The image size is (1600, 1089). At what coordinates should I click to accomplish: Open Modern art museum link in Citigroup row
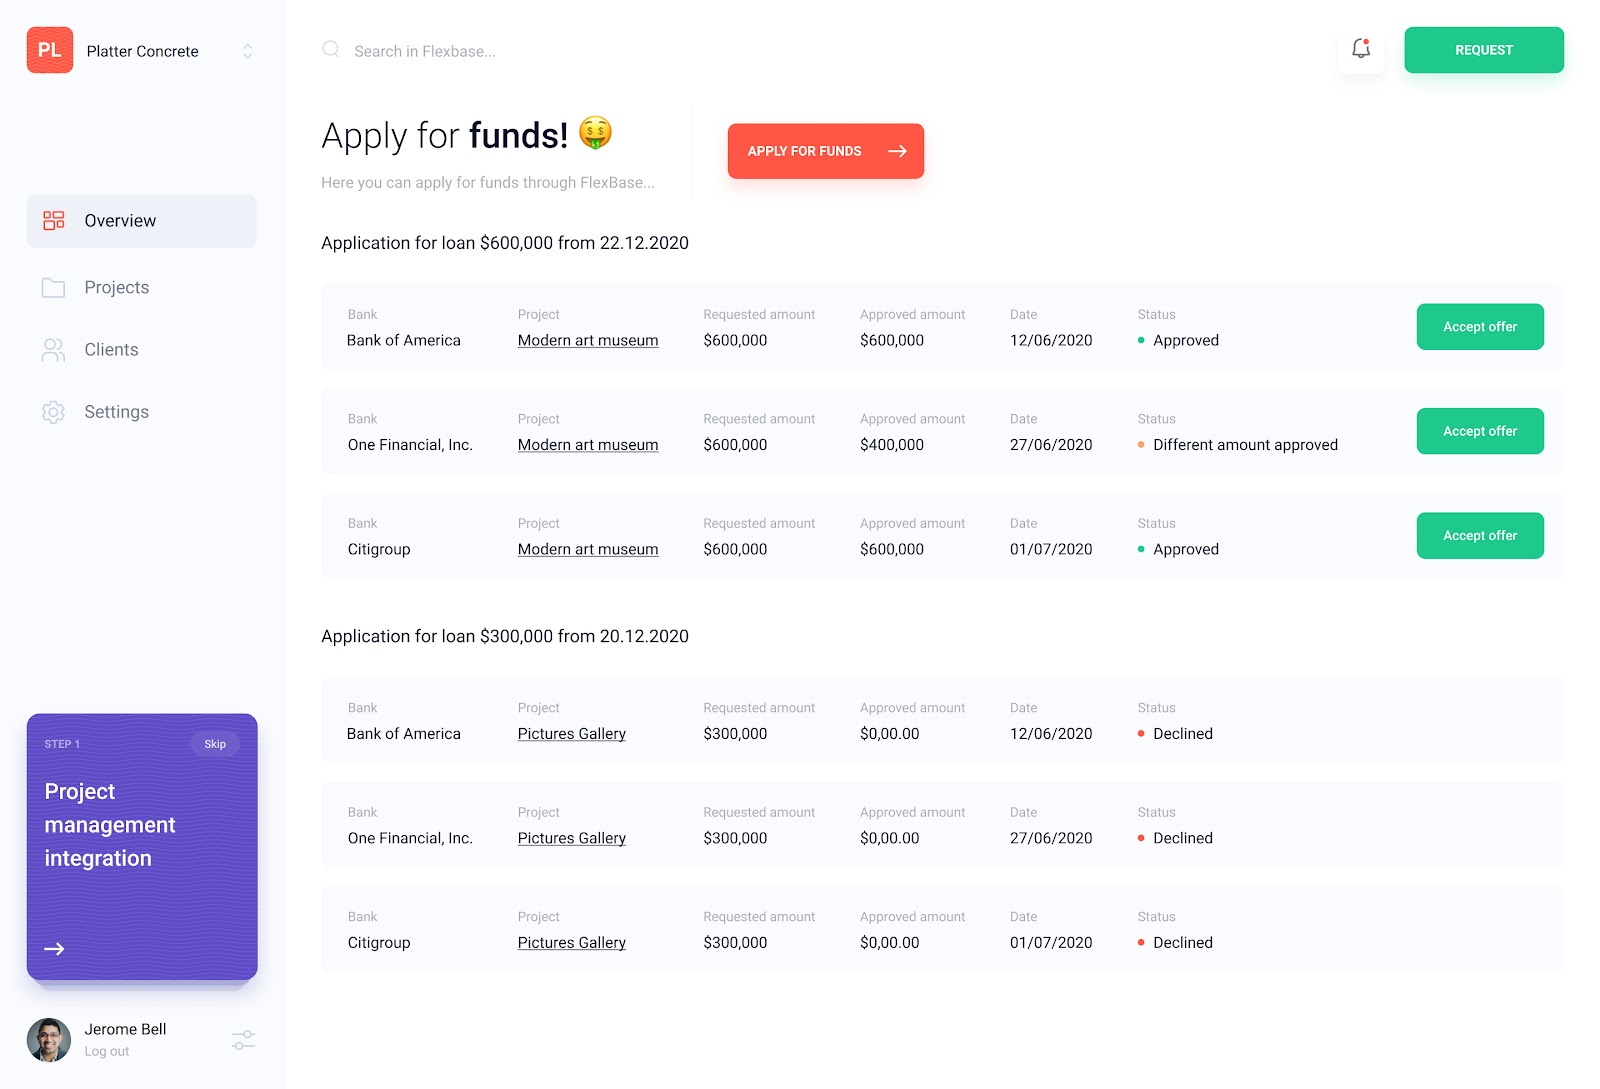pyautogui.click(x=588, y=550)
